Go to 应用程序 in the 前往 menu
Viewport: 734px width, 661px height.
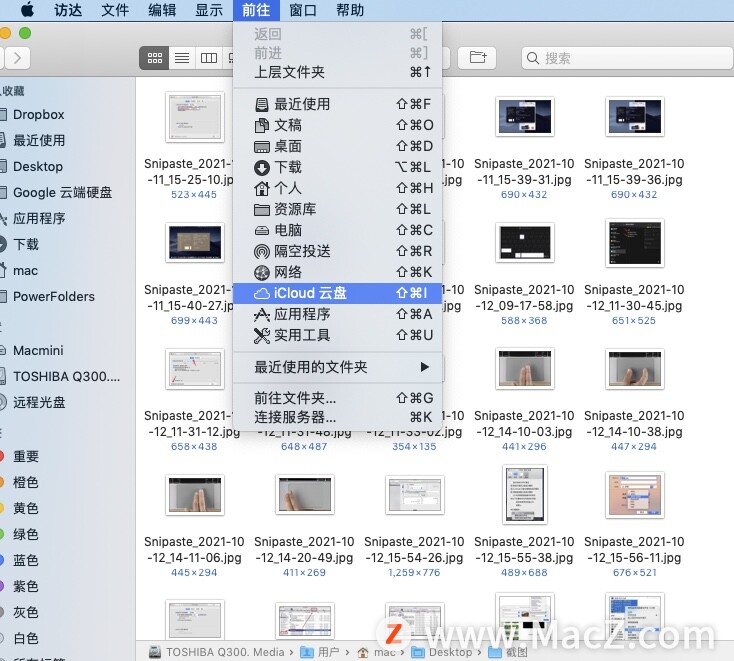pos(338,314)
